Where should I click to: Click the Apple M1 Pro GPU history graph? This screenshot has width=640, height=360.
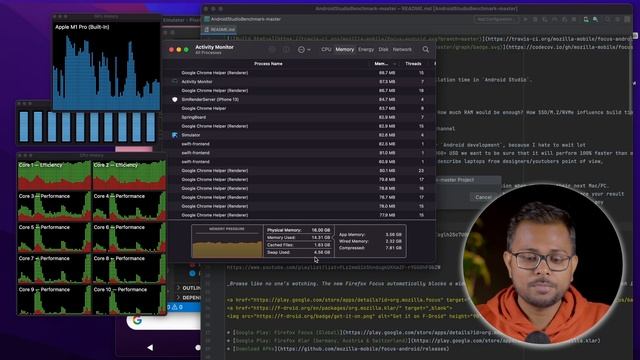point(107,66)
